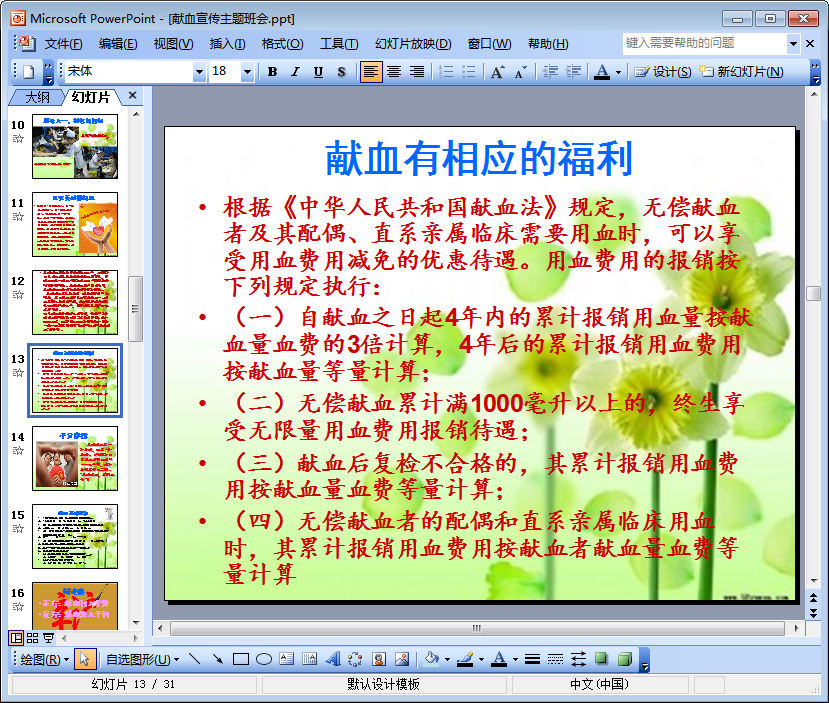Select the rectangle shape tool

pos(241,659)
